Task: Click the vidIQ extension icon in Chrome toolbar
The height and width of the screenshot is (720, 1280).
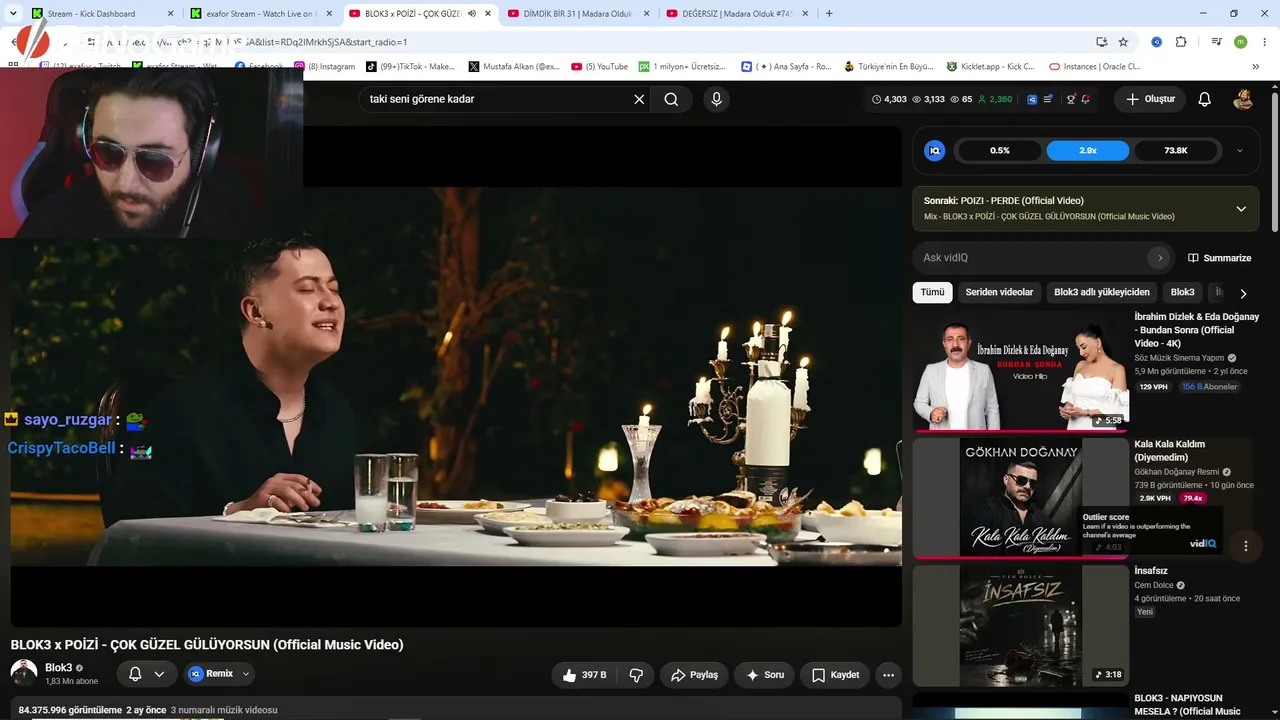Action: click(1156, 42)
